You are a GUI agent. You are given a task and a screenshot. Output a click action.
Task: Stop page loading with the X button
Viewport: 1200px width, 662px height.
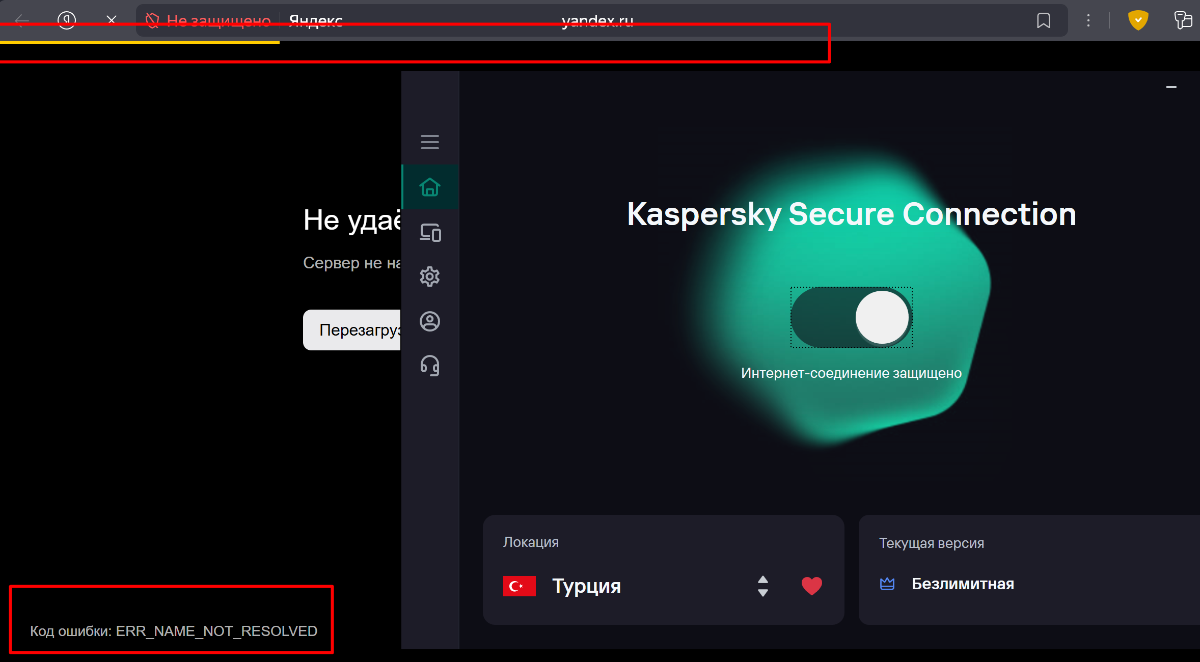[112, 20]
